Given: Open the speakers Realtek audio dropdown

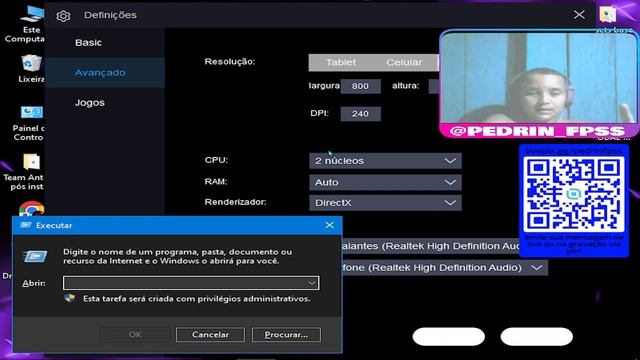Looking at the screenshot, I should coord(431,246).
